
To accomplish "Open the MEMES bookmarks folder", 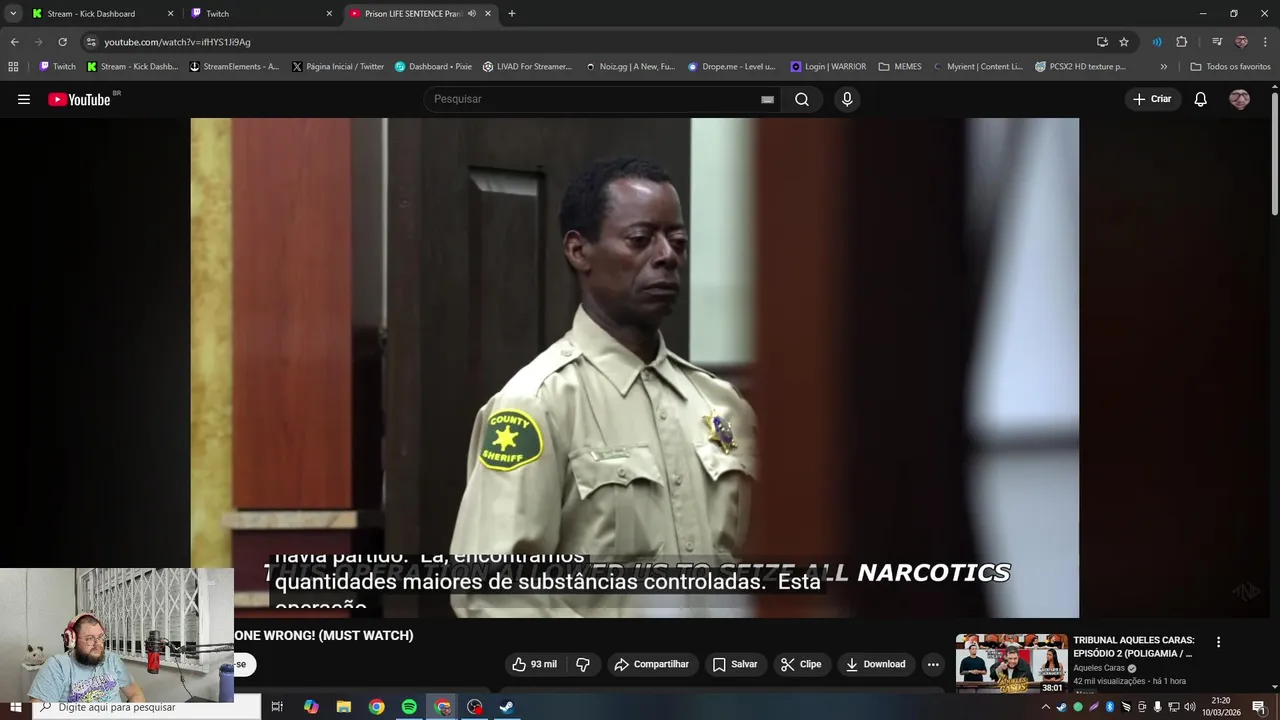I will (900, 67).
